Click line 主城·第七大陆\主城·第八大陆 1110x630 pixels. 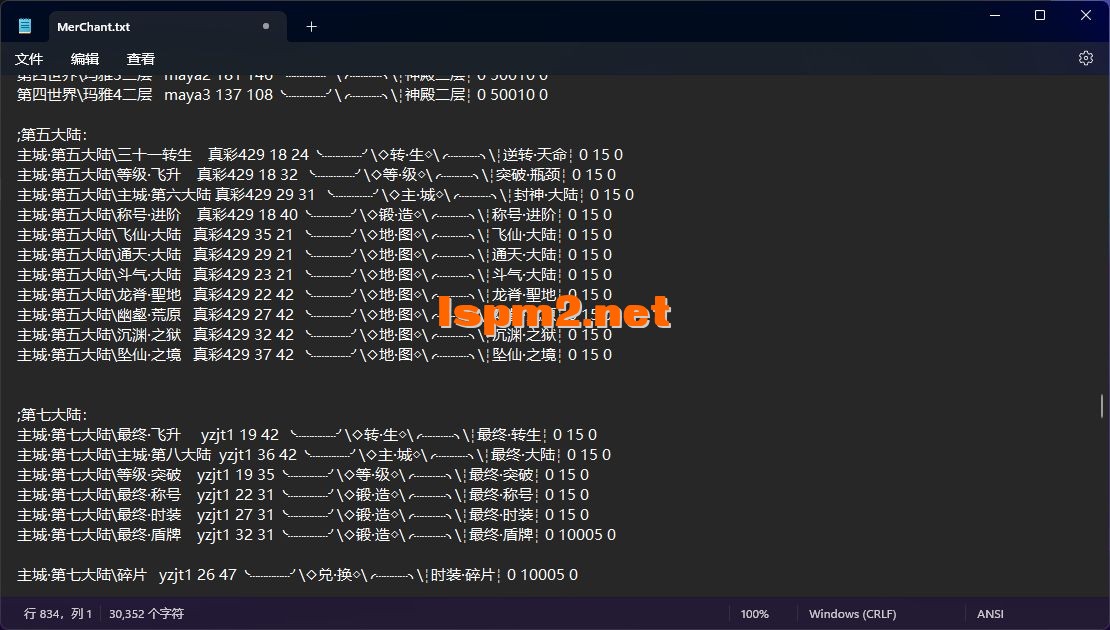point(314,454)
